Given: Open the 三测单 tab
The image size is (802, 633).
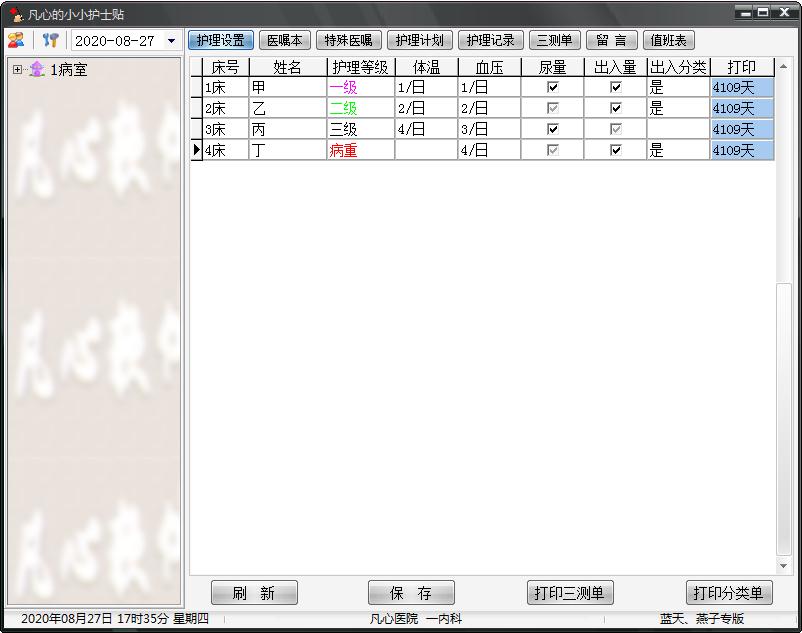Looking at the screenshot, I should 554,40.
